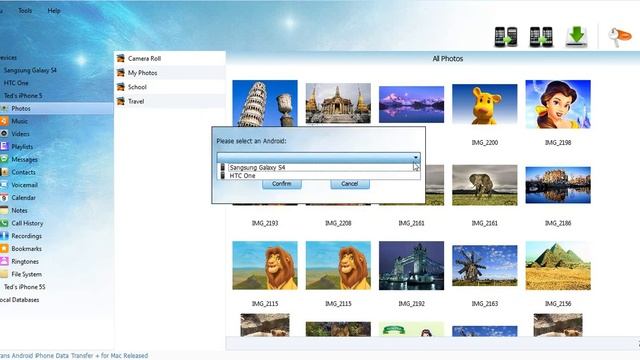The image size is (640, 360).
Task: Open the Local Databases entry
Action: 20,300
